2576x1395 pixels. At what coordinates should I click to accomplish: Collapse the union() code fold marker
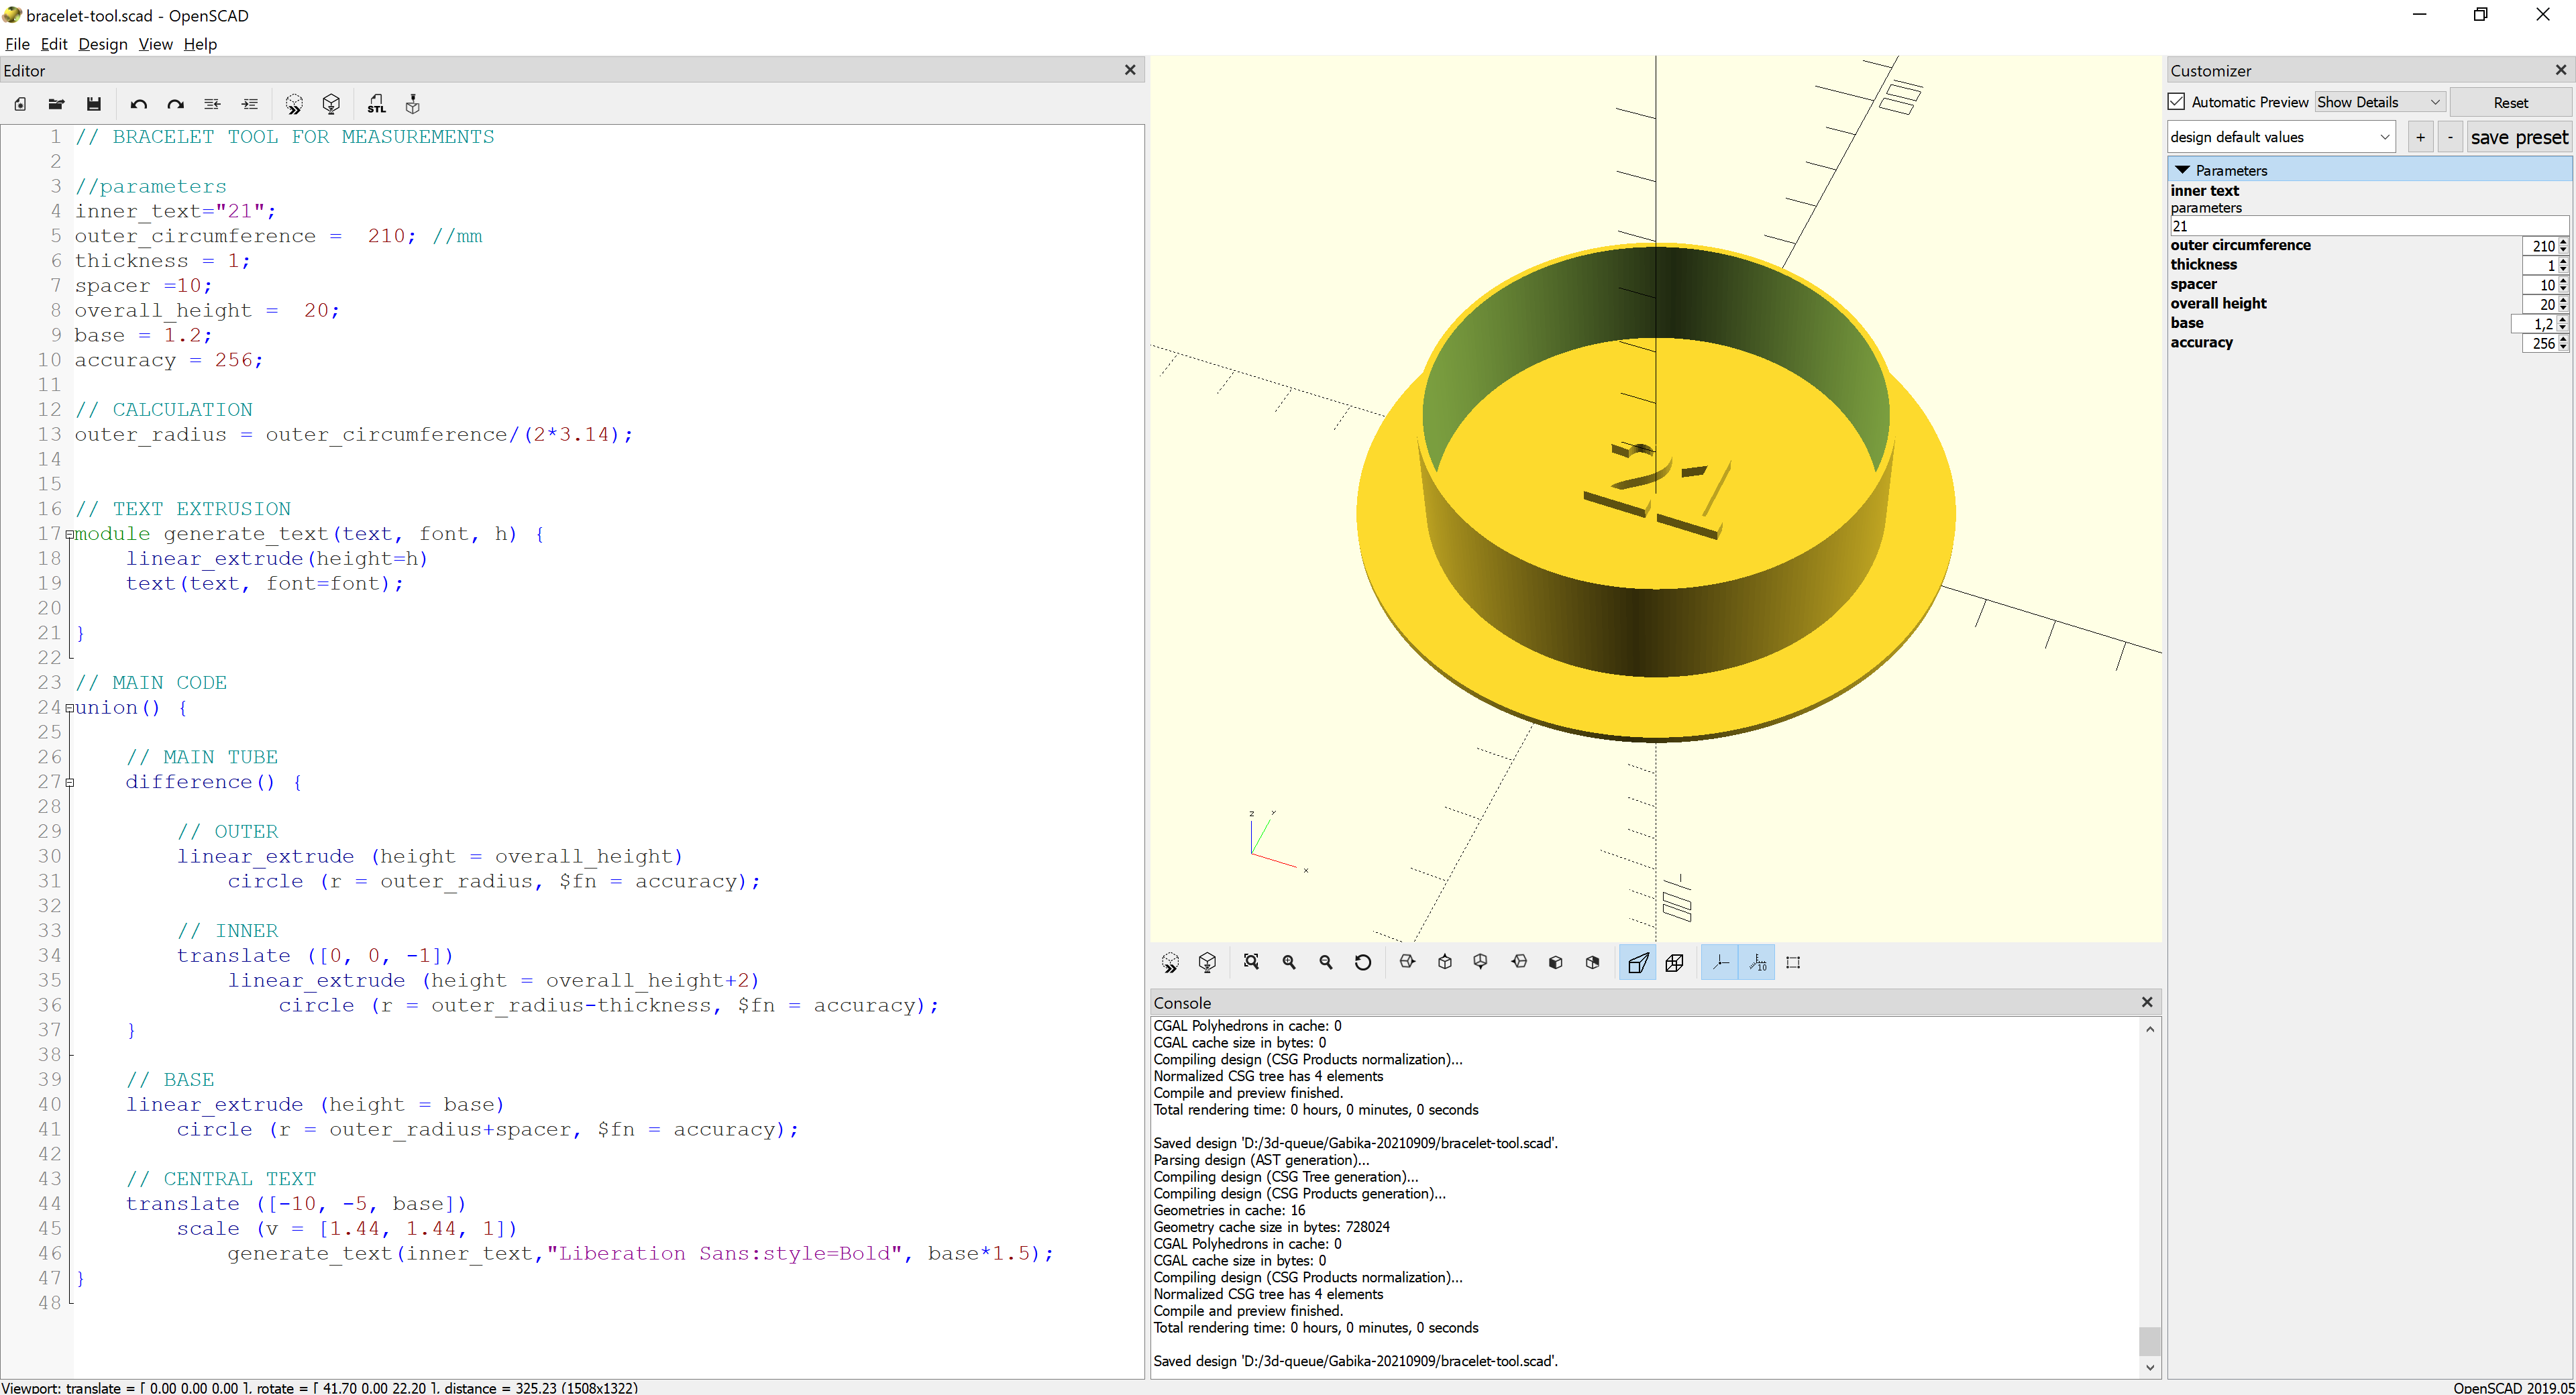(69, 708)
